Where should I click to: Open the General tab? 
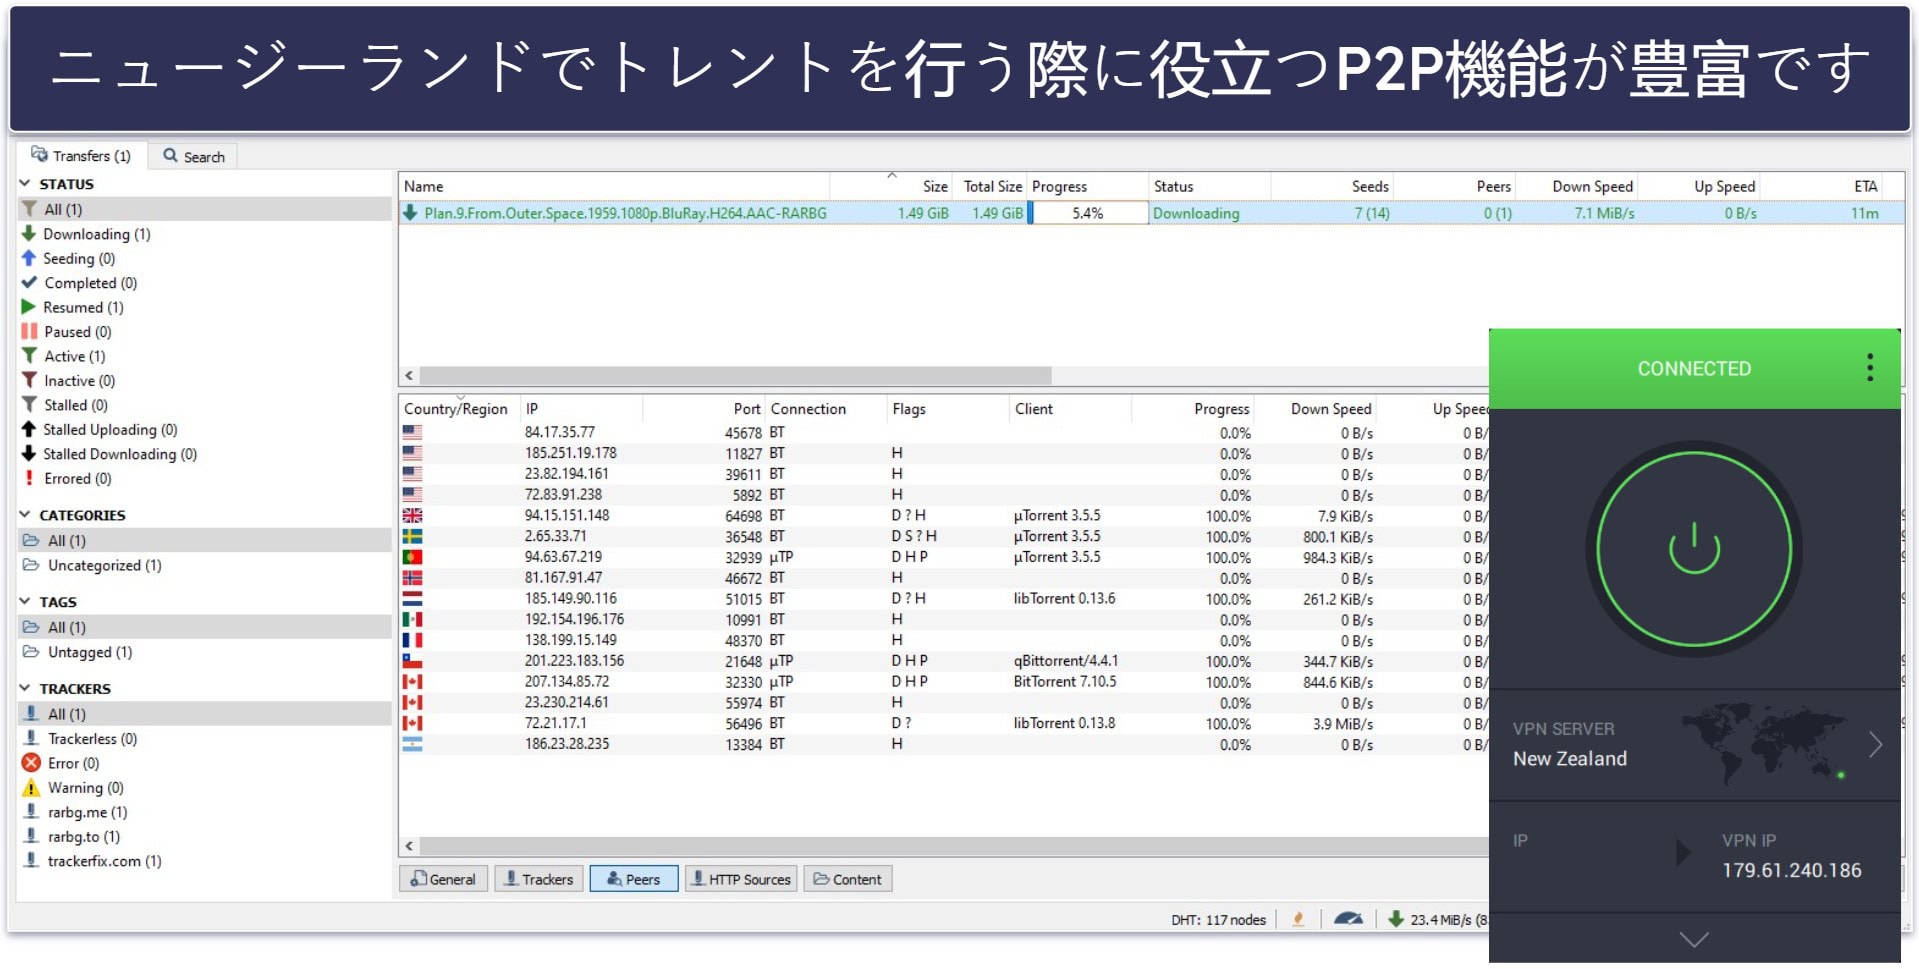coord(443,879)
